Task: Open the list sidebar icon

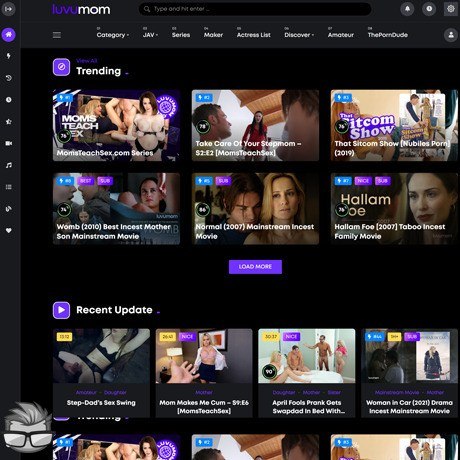Action: [x=9, y=187]
